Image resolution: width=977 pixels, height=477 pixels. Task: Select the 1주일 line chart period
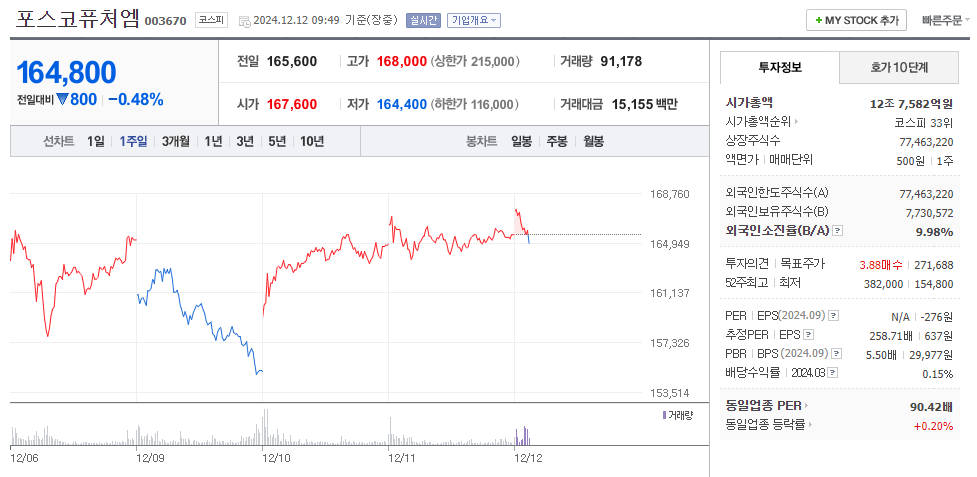tap(133, 141)
